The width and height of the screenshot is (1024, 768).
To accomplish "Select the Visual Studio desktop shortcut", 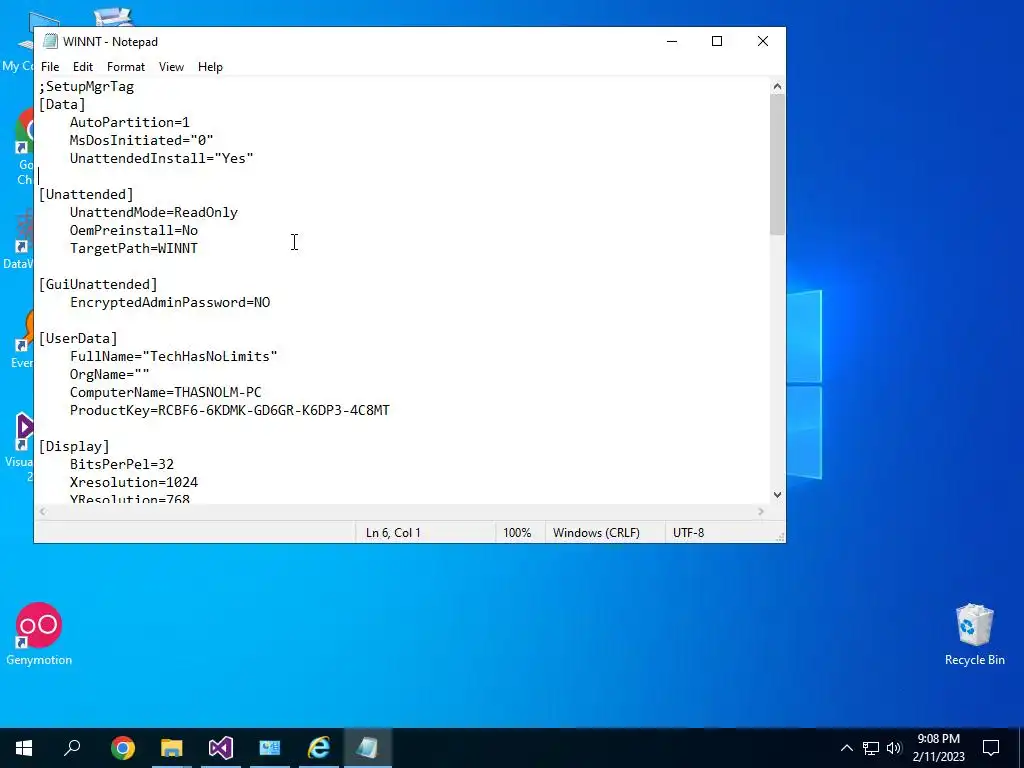I will coord(21,447).
